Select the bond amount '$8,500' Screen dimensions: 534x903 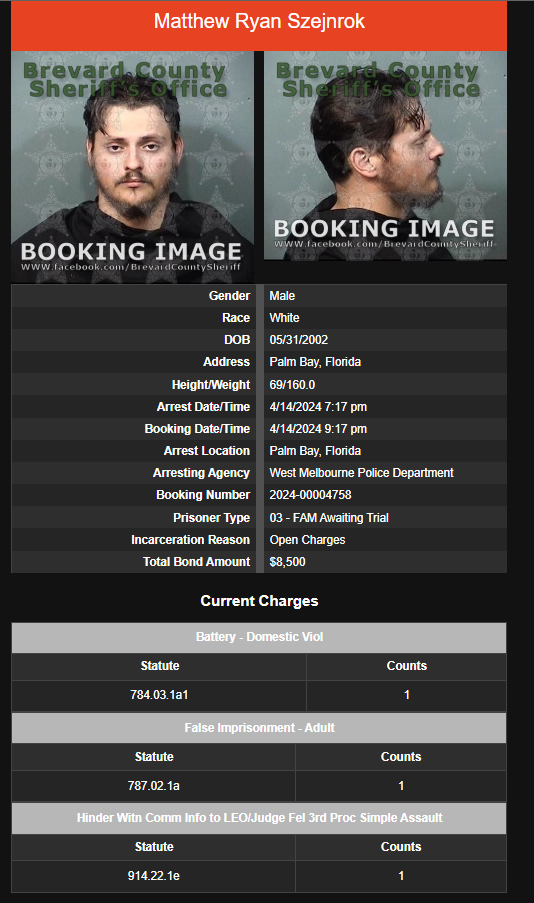click(x=287, y=561)
